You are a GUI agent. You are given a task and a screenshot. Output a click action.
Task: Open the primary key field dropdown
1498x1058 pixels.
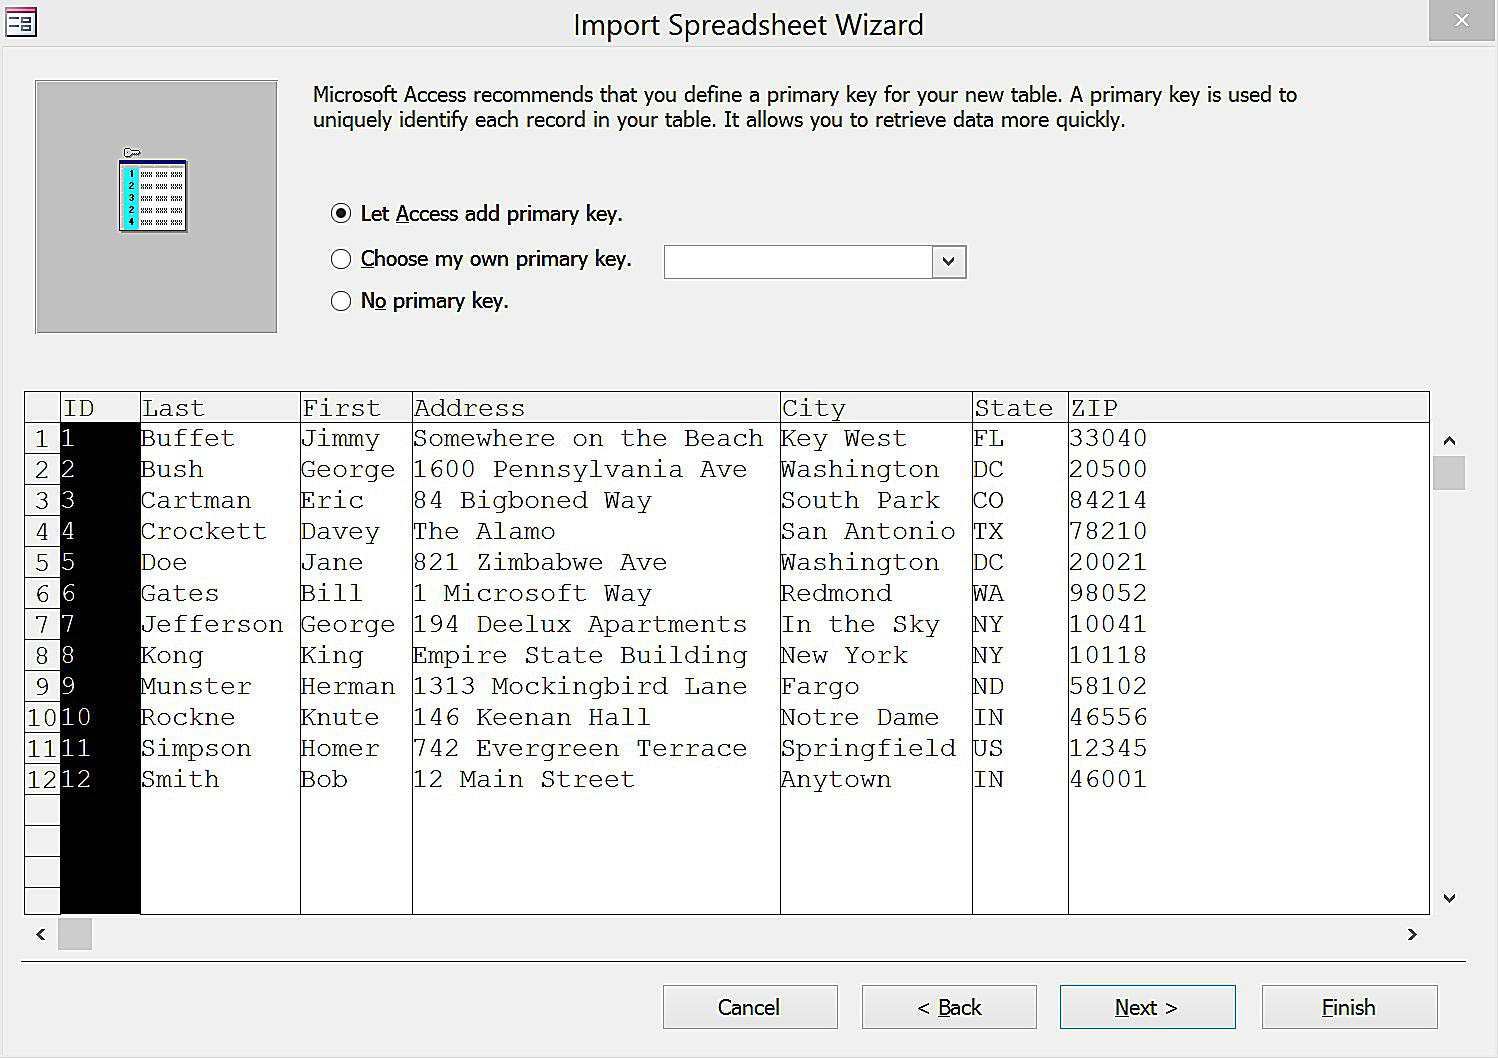point(948,261)
